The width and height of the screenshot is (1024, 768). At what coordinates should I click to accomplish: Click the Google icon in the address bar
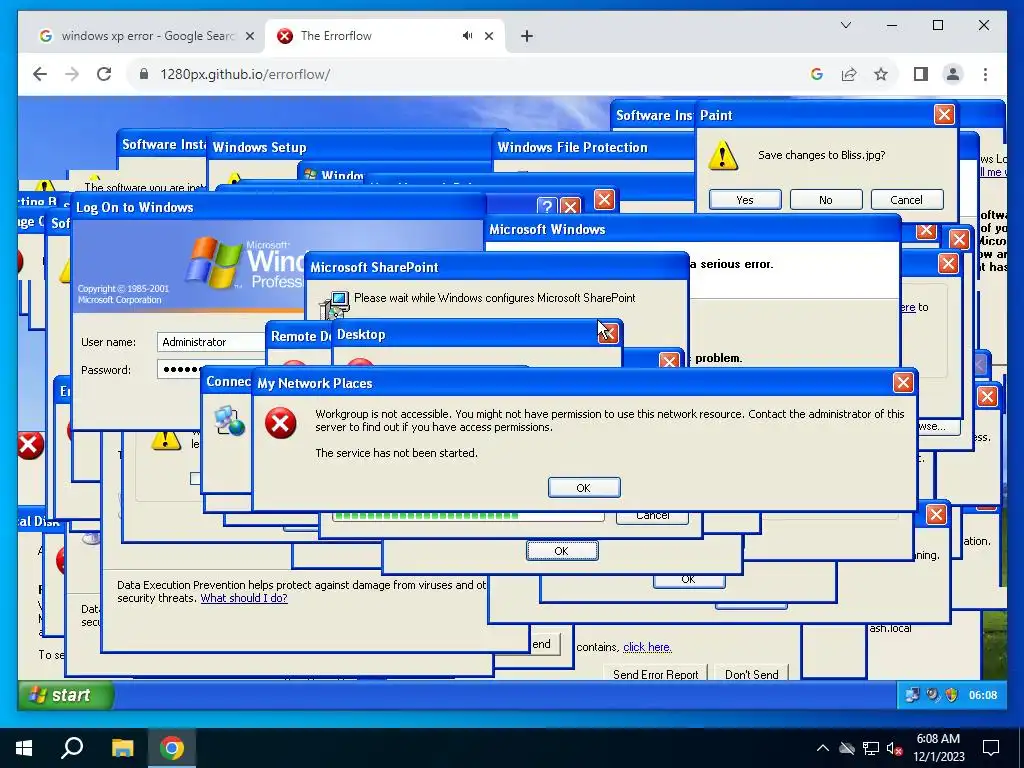pos(816,74)
